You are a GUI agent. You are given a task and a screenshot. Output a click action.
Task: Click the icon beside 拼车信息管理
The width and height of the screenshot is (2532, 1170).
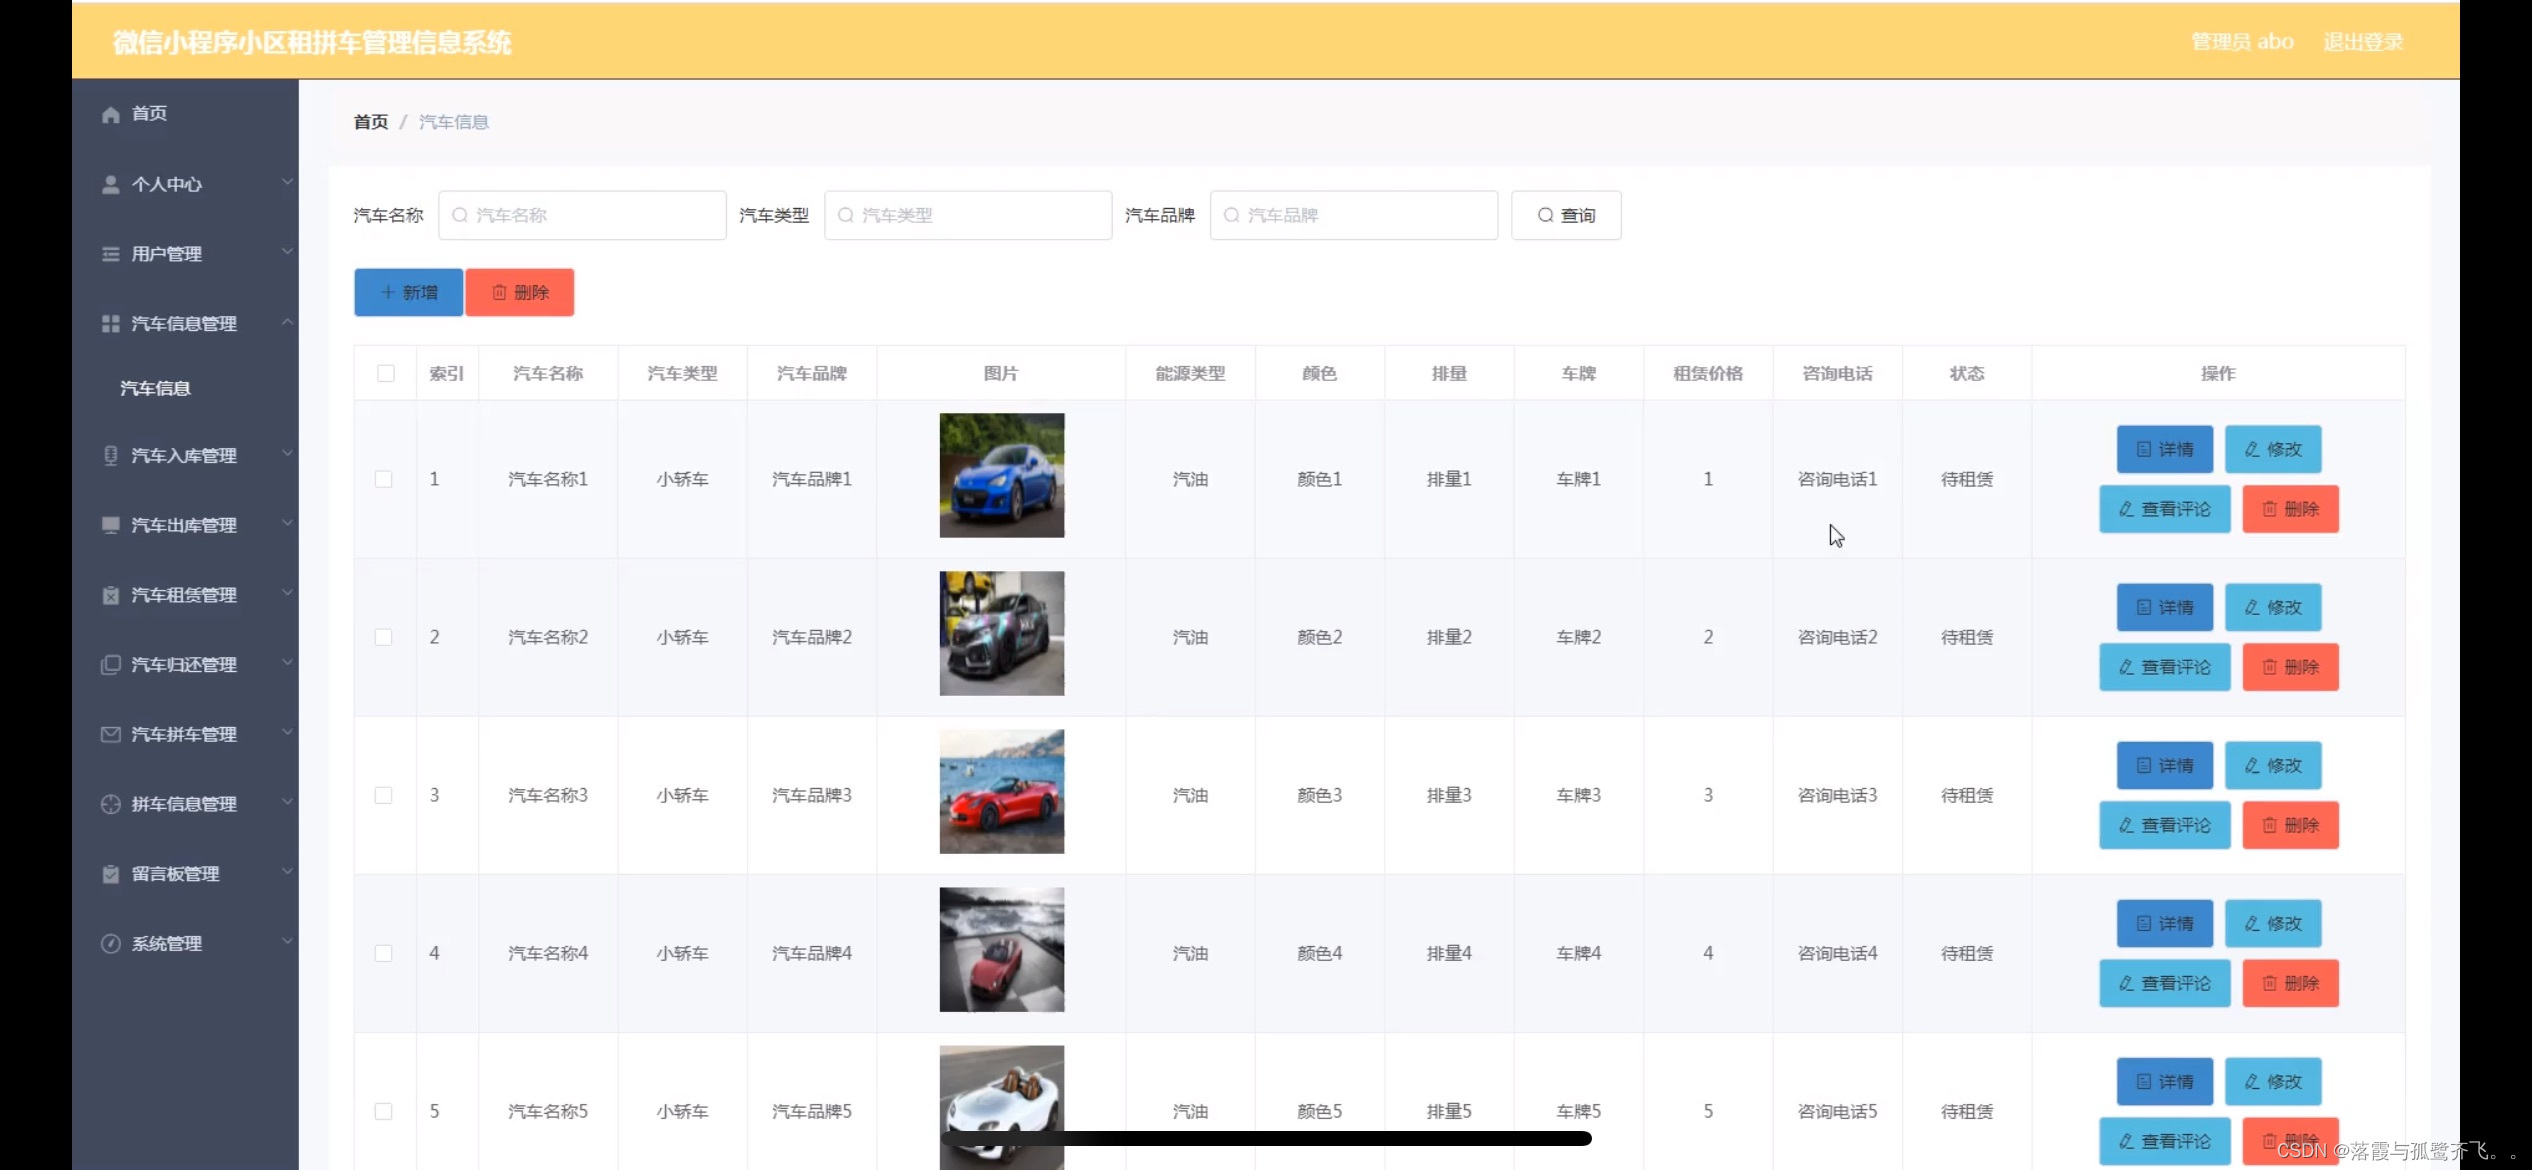pos(110,804)
